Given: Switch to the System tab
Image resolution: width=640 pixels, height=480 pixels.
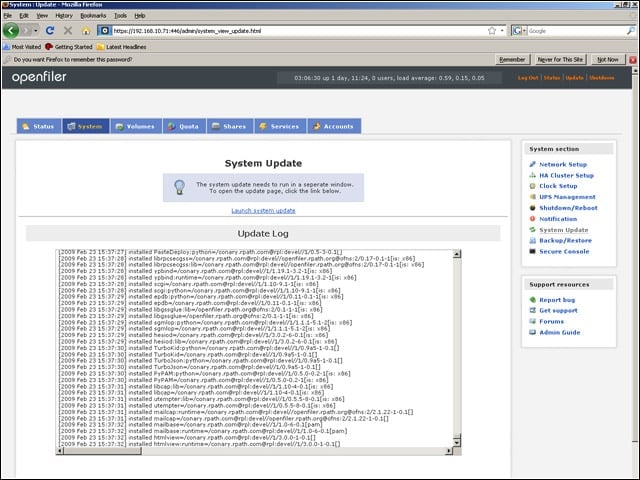Looking at the screenshot, I should click(x=86, y=126).
